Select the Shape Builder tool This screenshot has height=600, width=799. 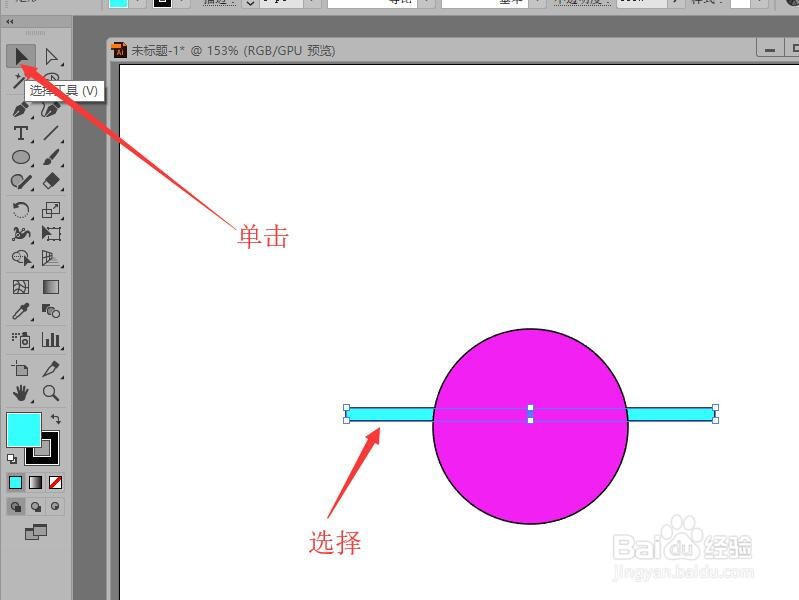(x=21, y=258)
